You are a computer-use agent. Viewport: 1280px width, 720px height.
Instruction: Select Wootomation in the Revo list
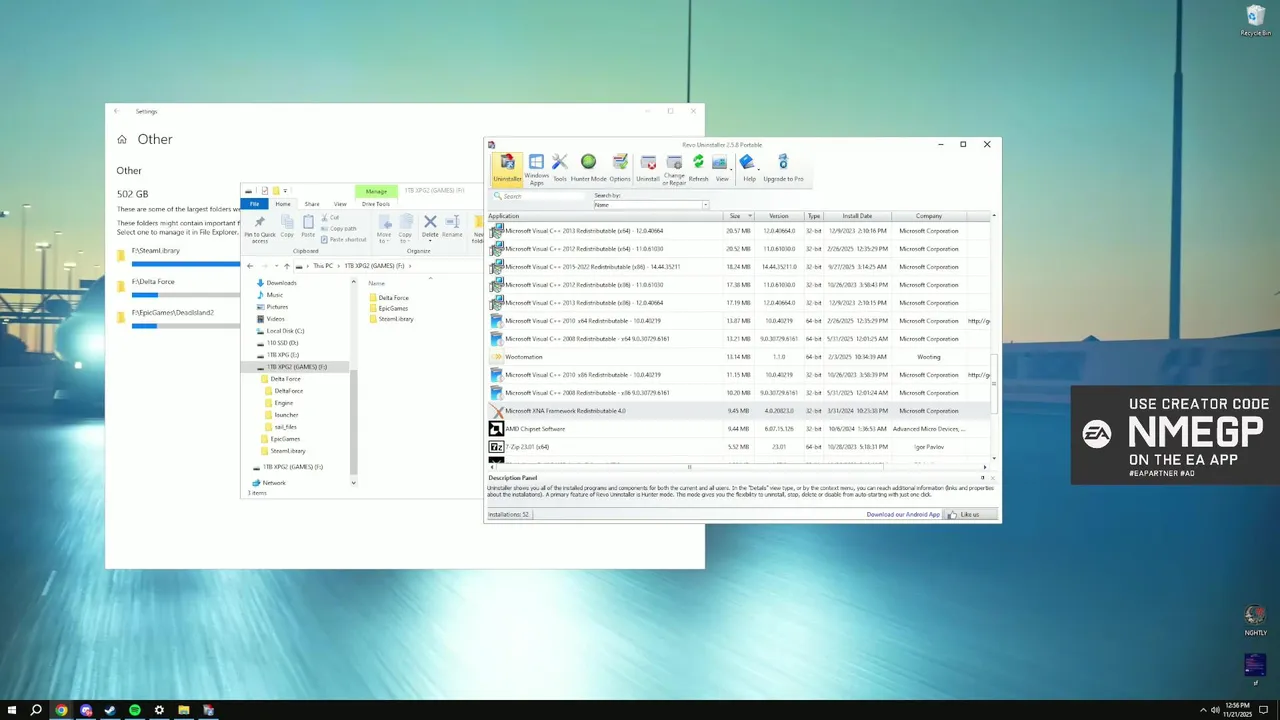[x=740, y=357]
